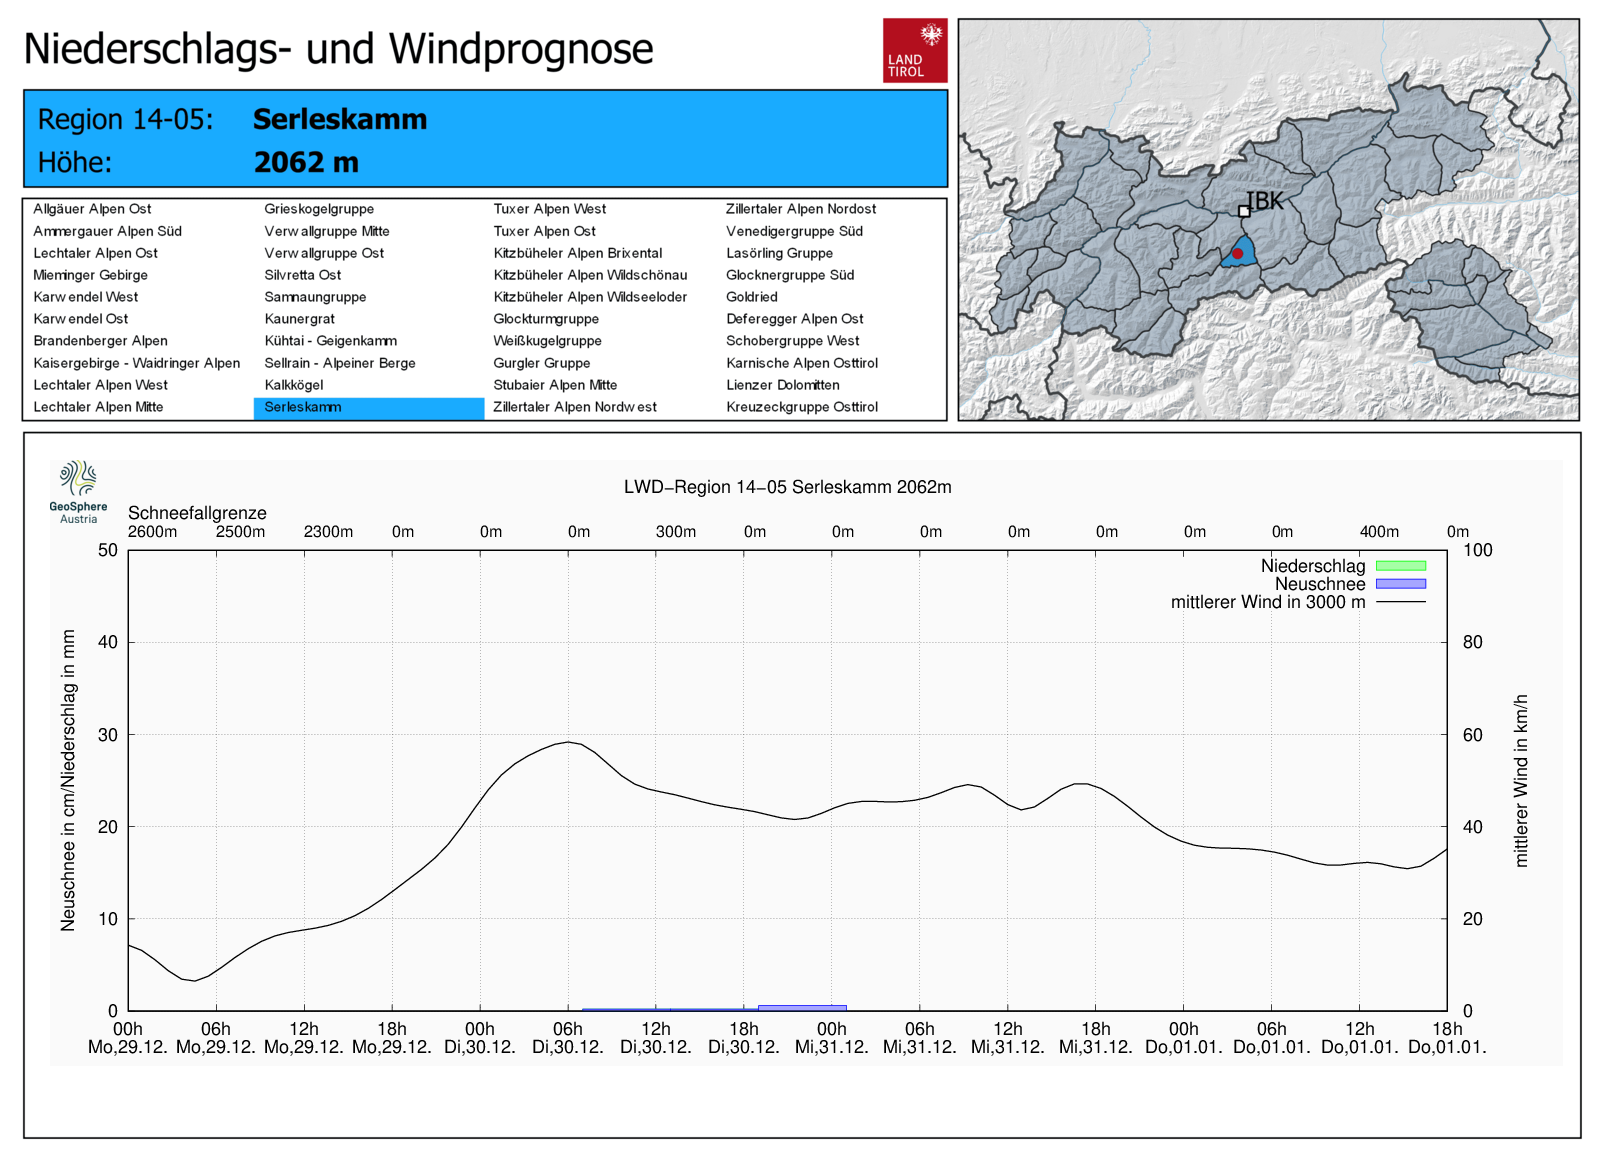This screenshot has height=1153, width=1600.
Task: Click the GeoSphere Austria logo
Action: pos(78,492)
